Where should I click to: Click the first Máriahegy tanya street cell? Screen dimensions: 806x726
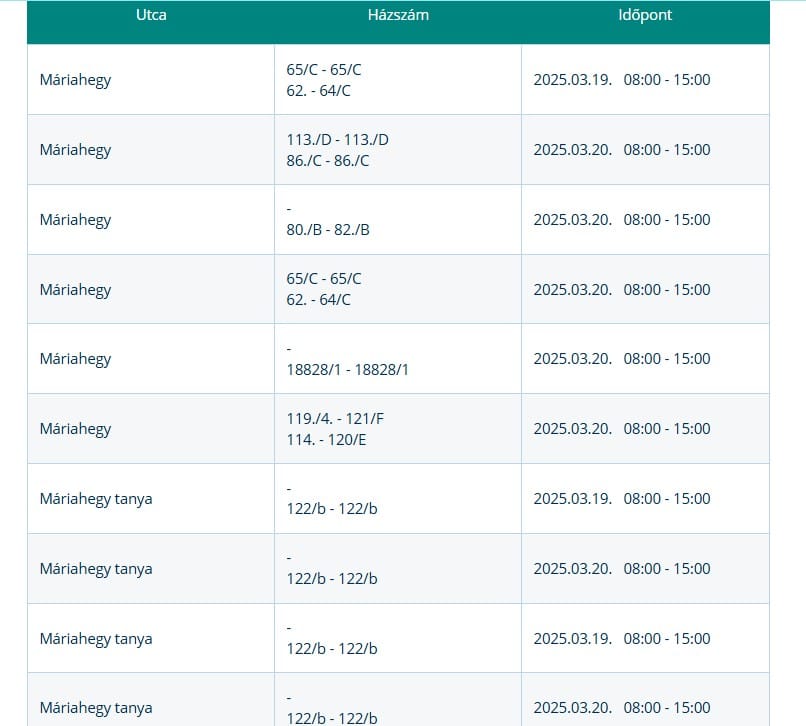tap(96, 499)
